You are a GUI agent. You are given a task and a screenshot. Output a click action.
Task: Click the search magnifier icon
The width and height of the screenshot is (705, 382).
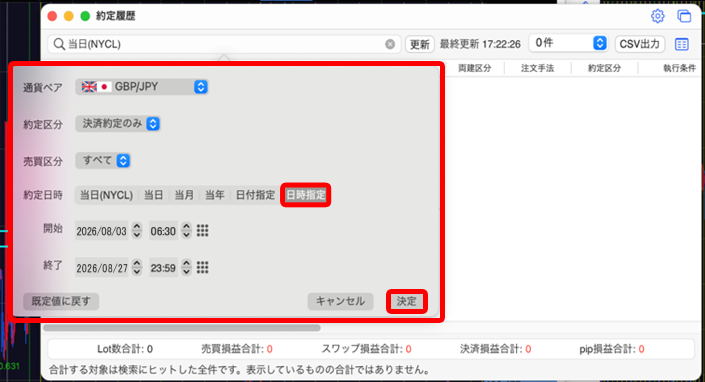pyautogui.click(x=59, y=44)
